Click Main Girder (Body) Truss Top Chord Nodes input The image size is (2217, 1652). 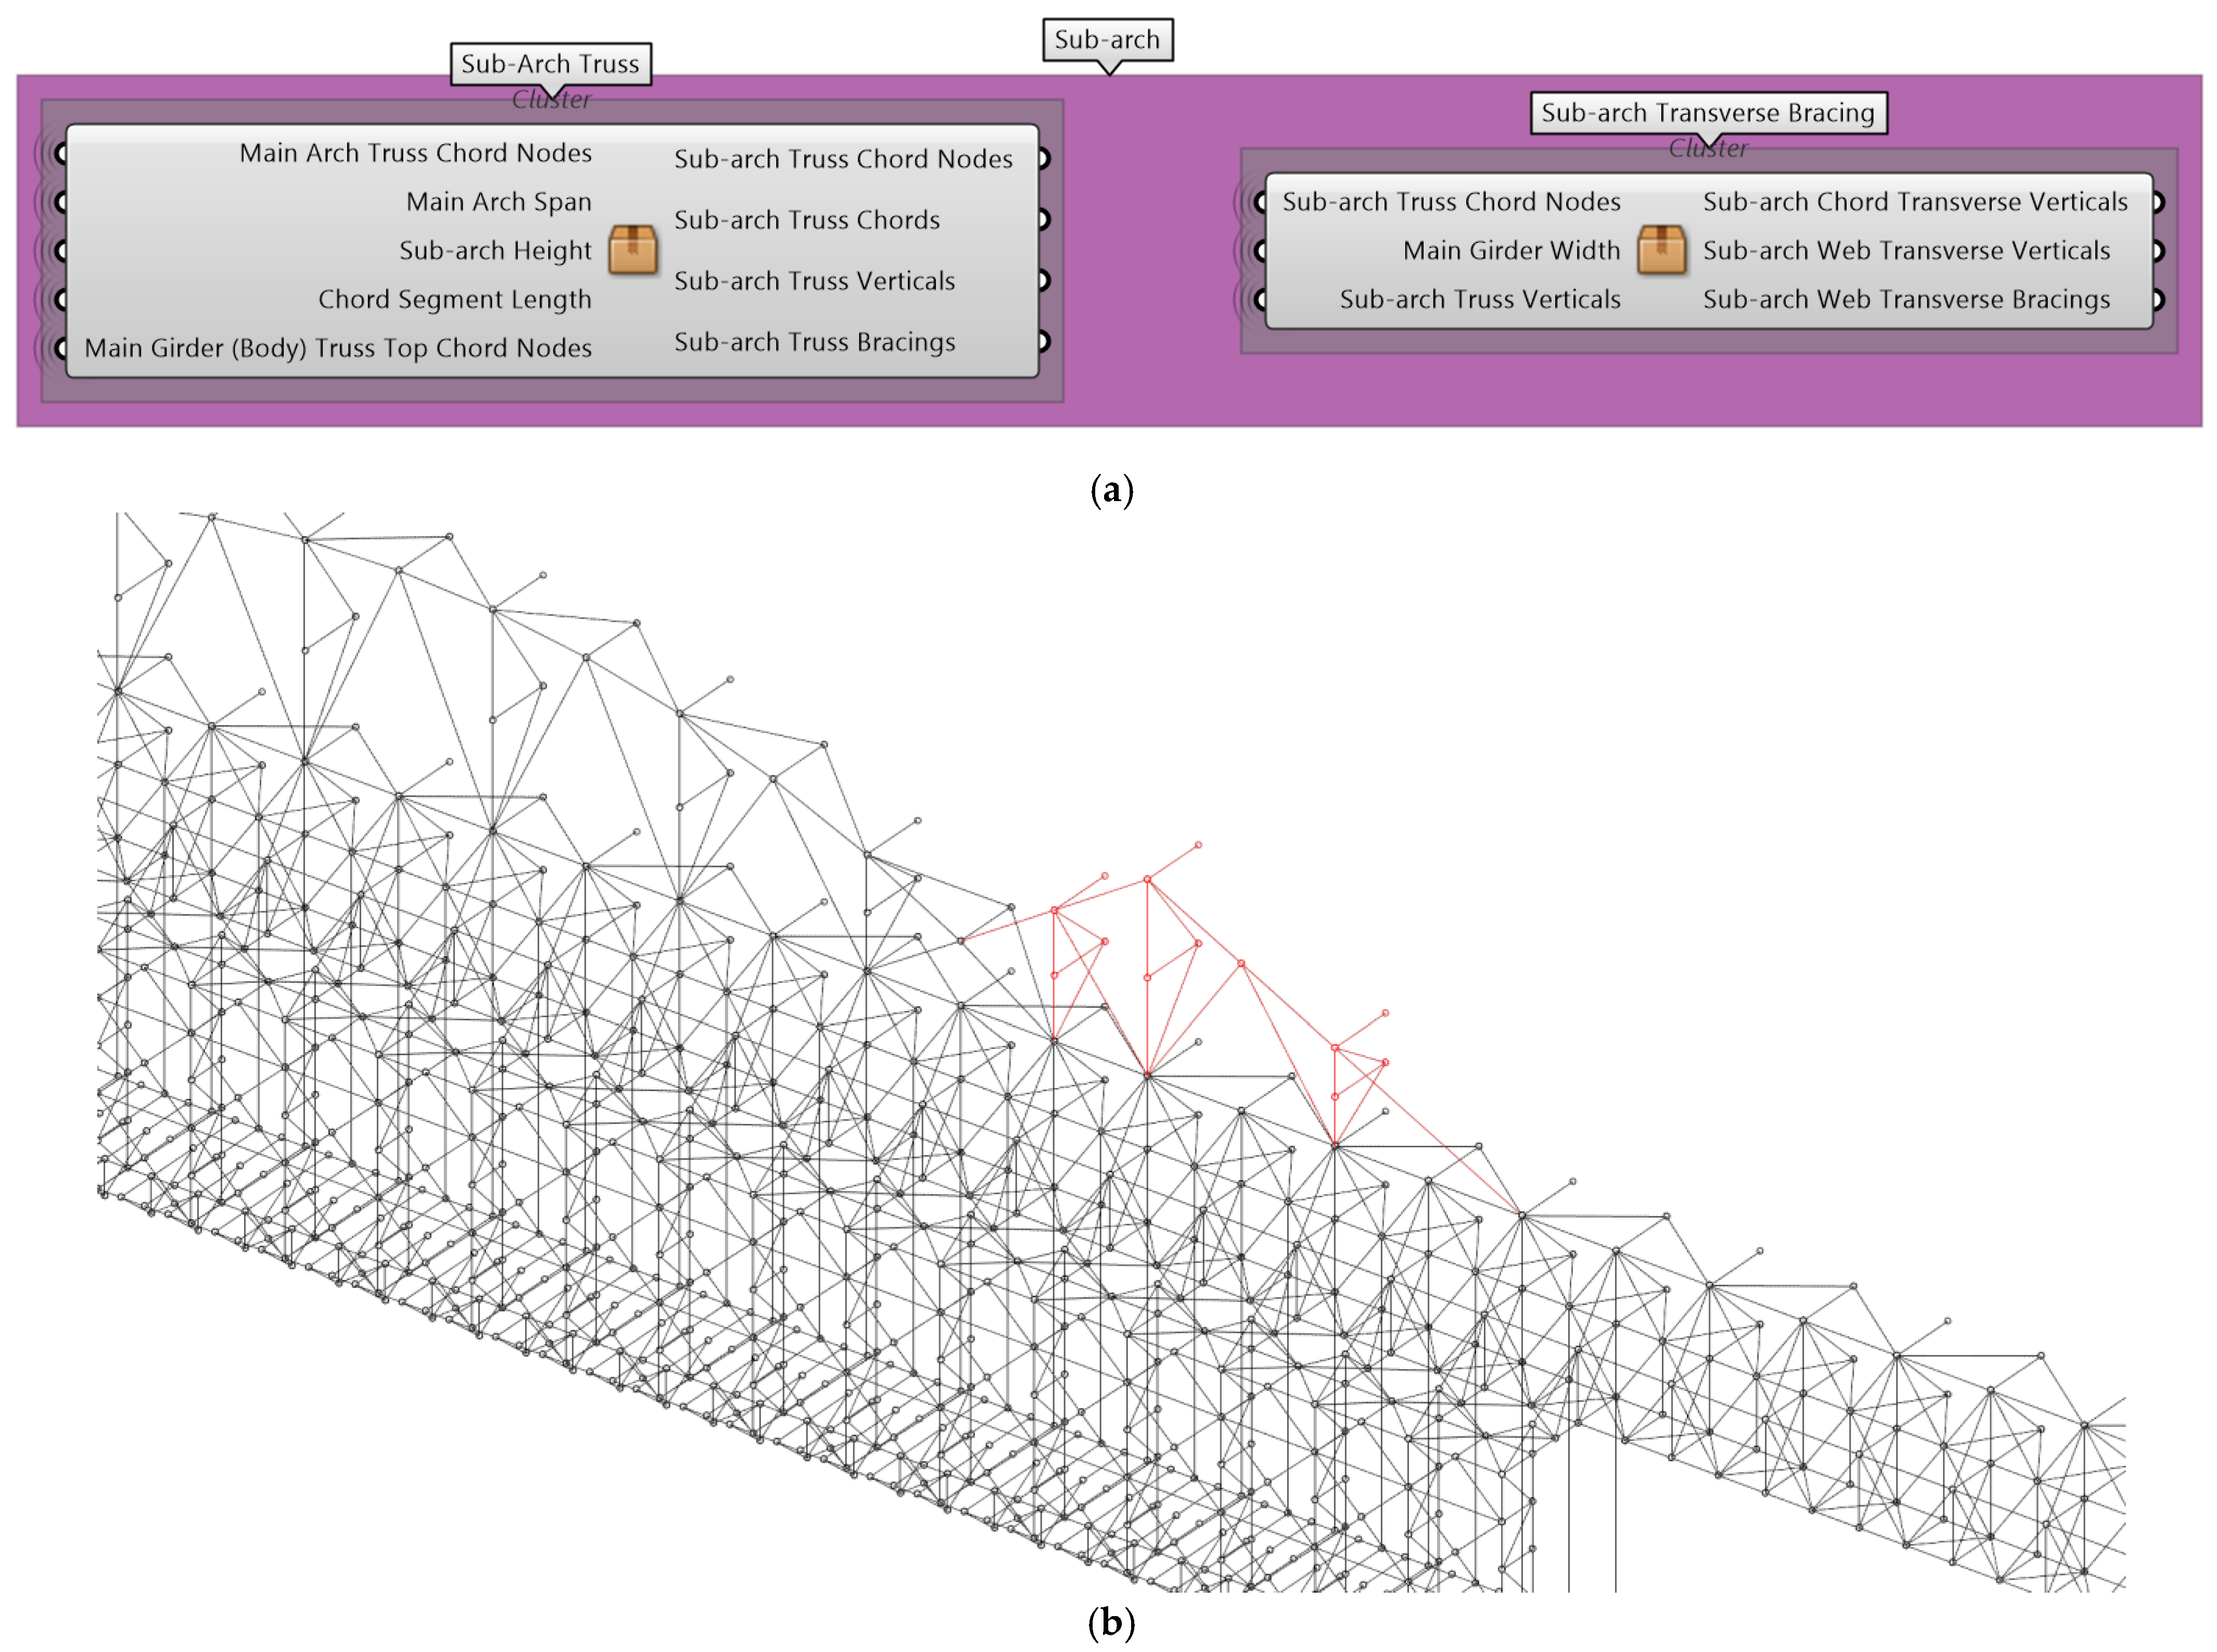coord(338,348)
